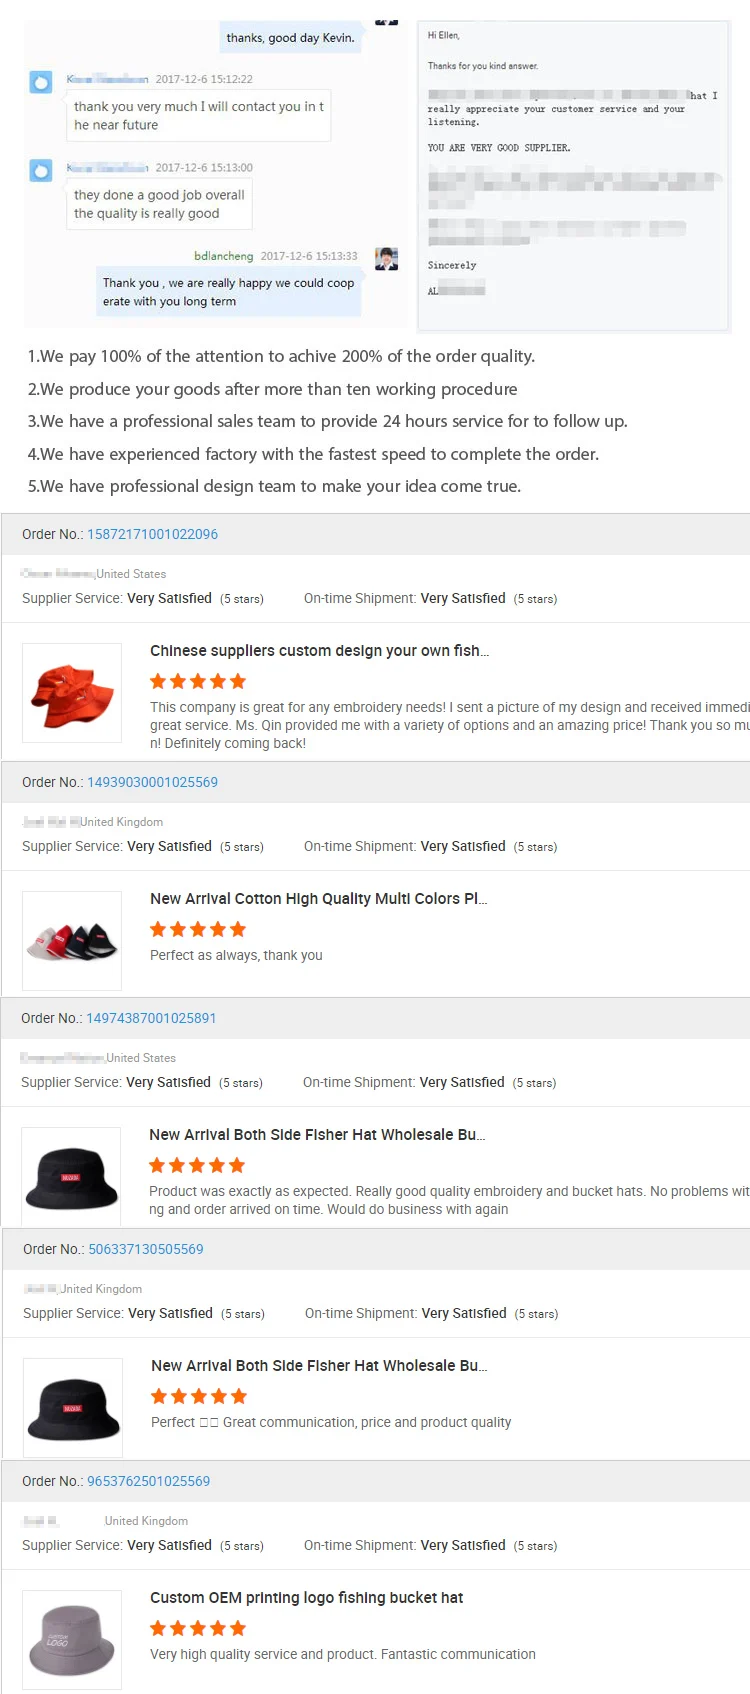This screenshot has width=750, height=1694.
Task: Click bdlancheng's profile photo in the chat
Action: pos(386,259)
